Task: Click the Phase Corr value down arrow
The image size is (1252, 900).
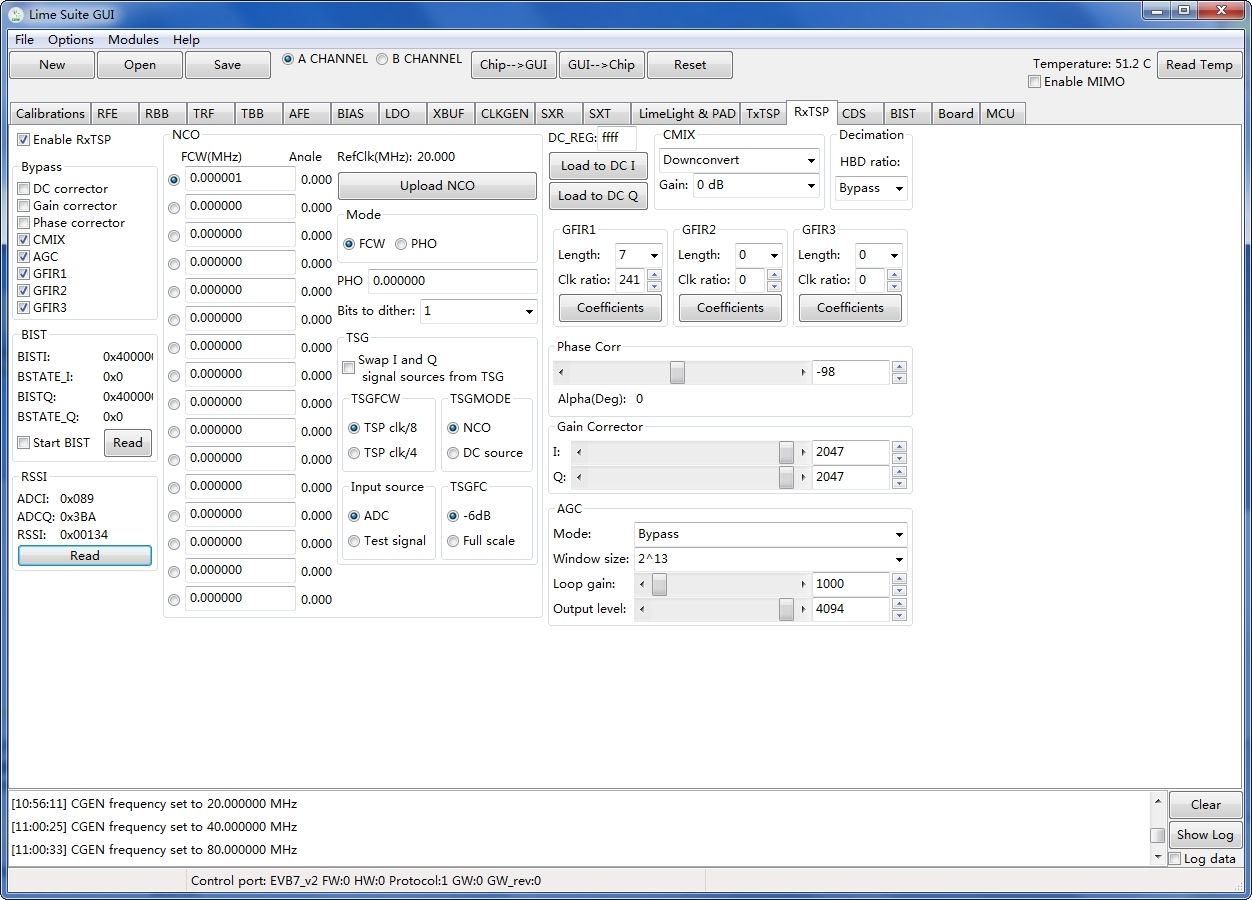Action: tap(899, 378)
